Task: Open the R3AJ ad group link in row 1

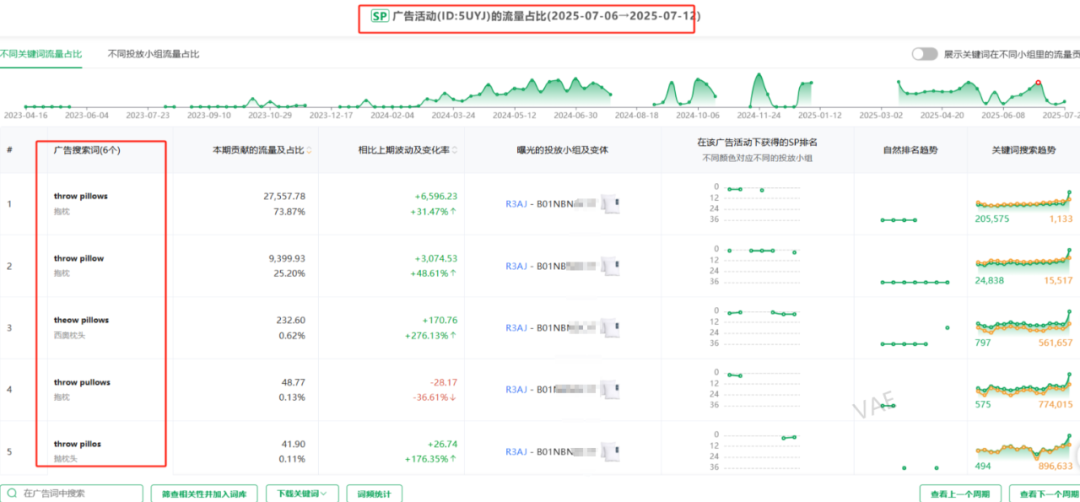Action: [516, 204]
